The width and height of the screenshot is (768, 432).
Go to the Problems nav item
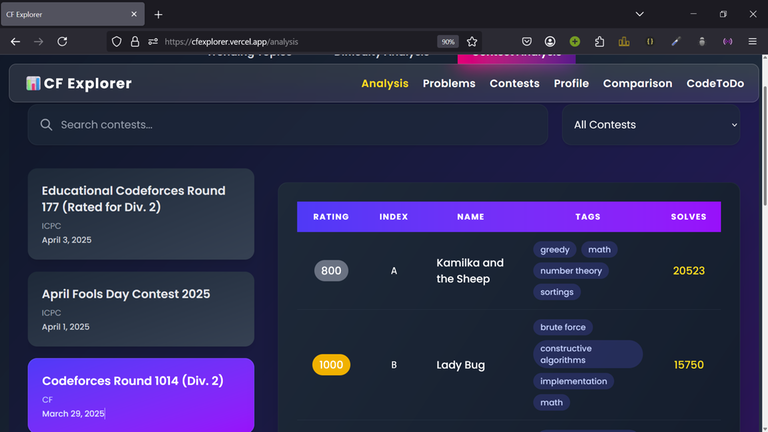click(x=449, y=84)
